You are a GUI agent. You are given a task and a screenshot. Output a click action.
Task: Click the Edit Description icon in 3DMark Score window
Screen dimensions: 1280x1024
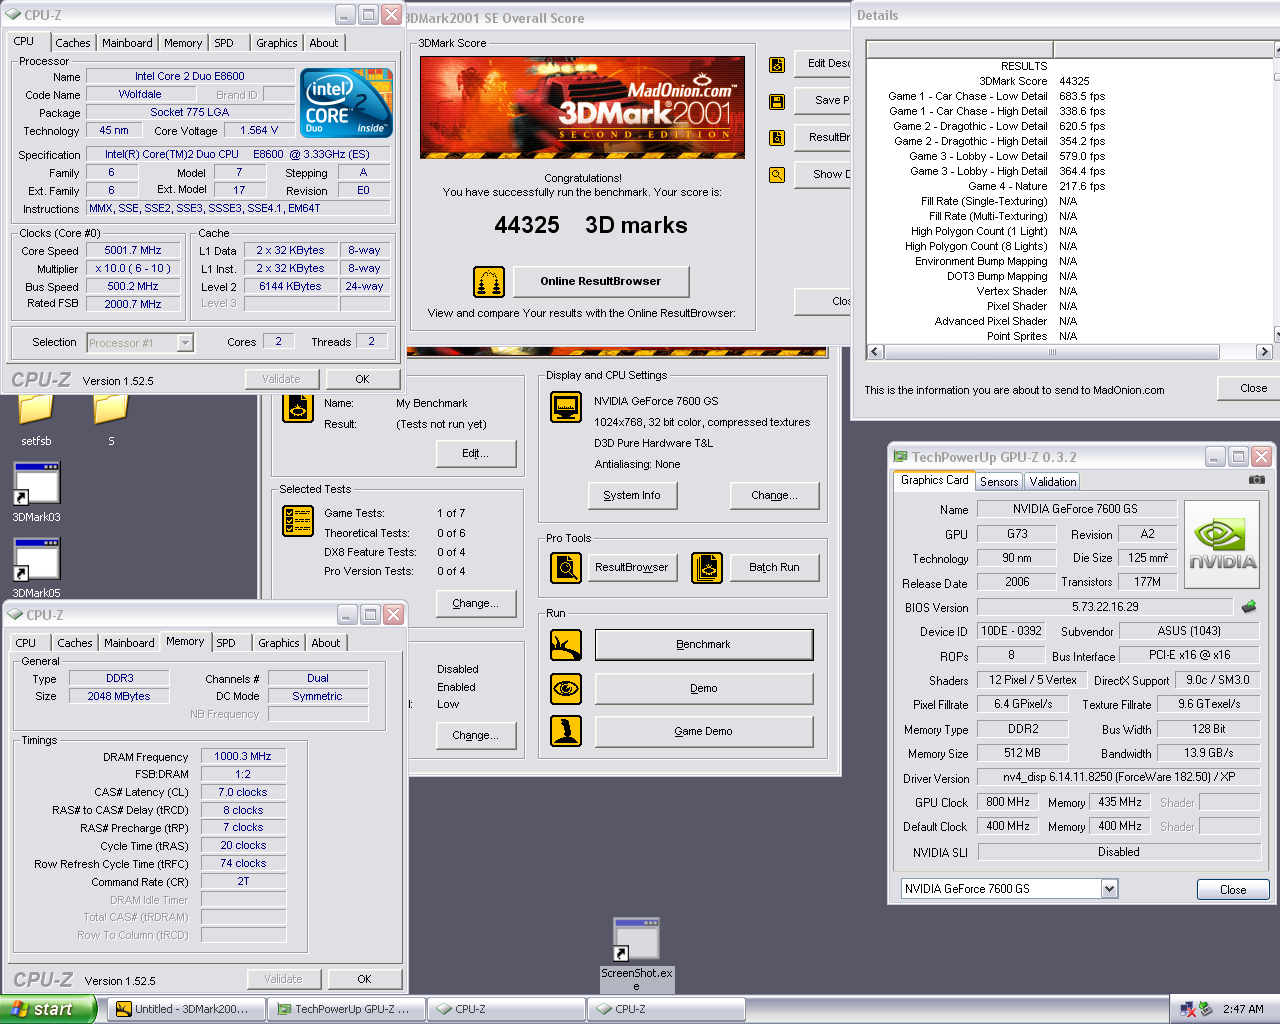(x=777, y=65)
